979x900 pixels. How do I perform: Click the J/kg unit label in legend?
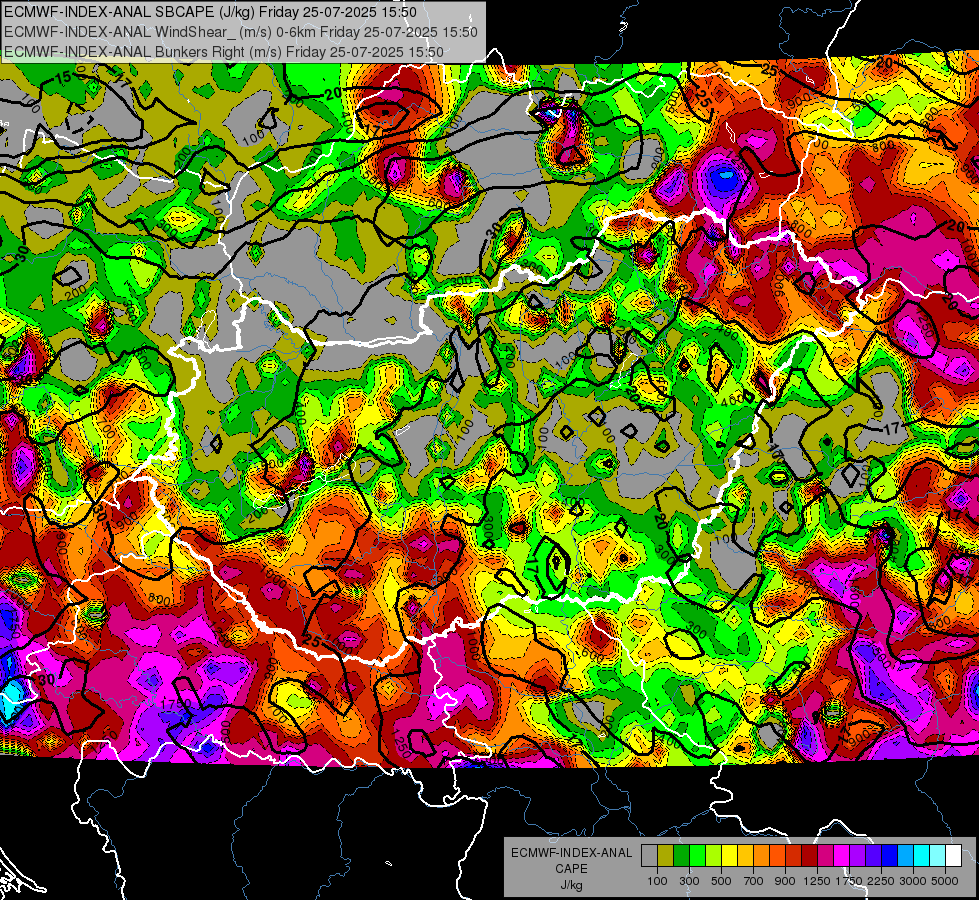tap(571, 885)
